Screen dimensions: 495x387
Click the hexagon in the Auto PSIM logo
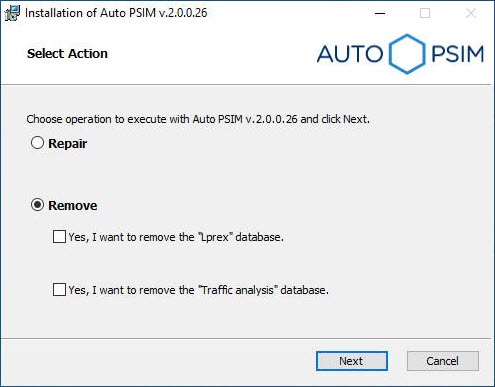[x=407, y=54]
